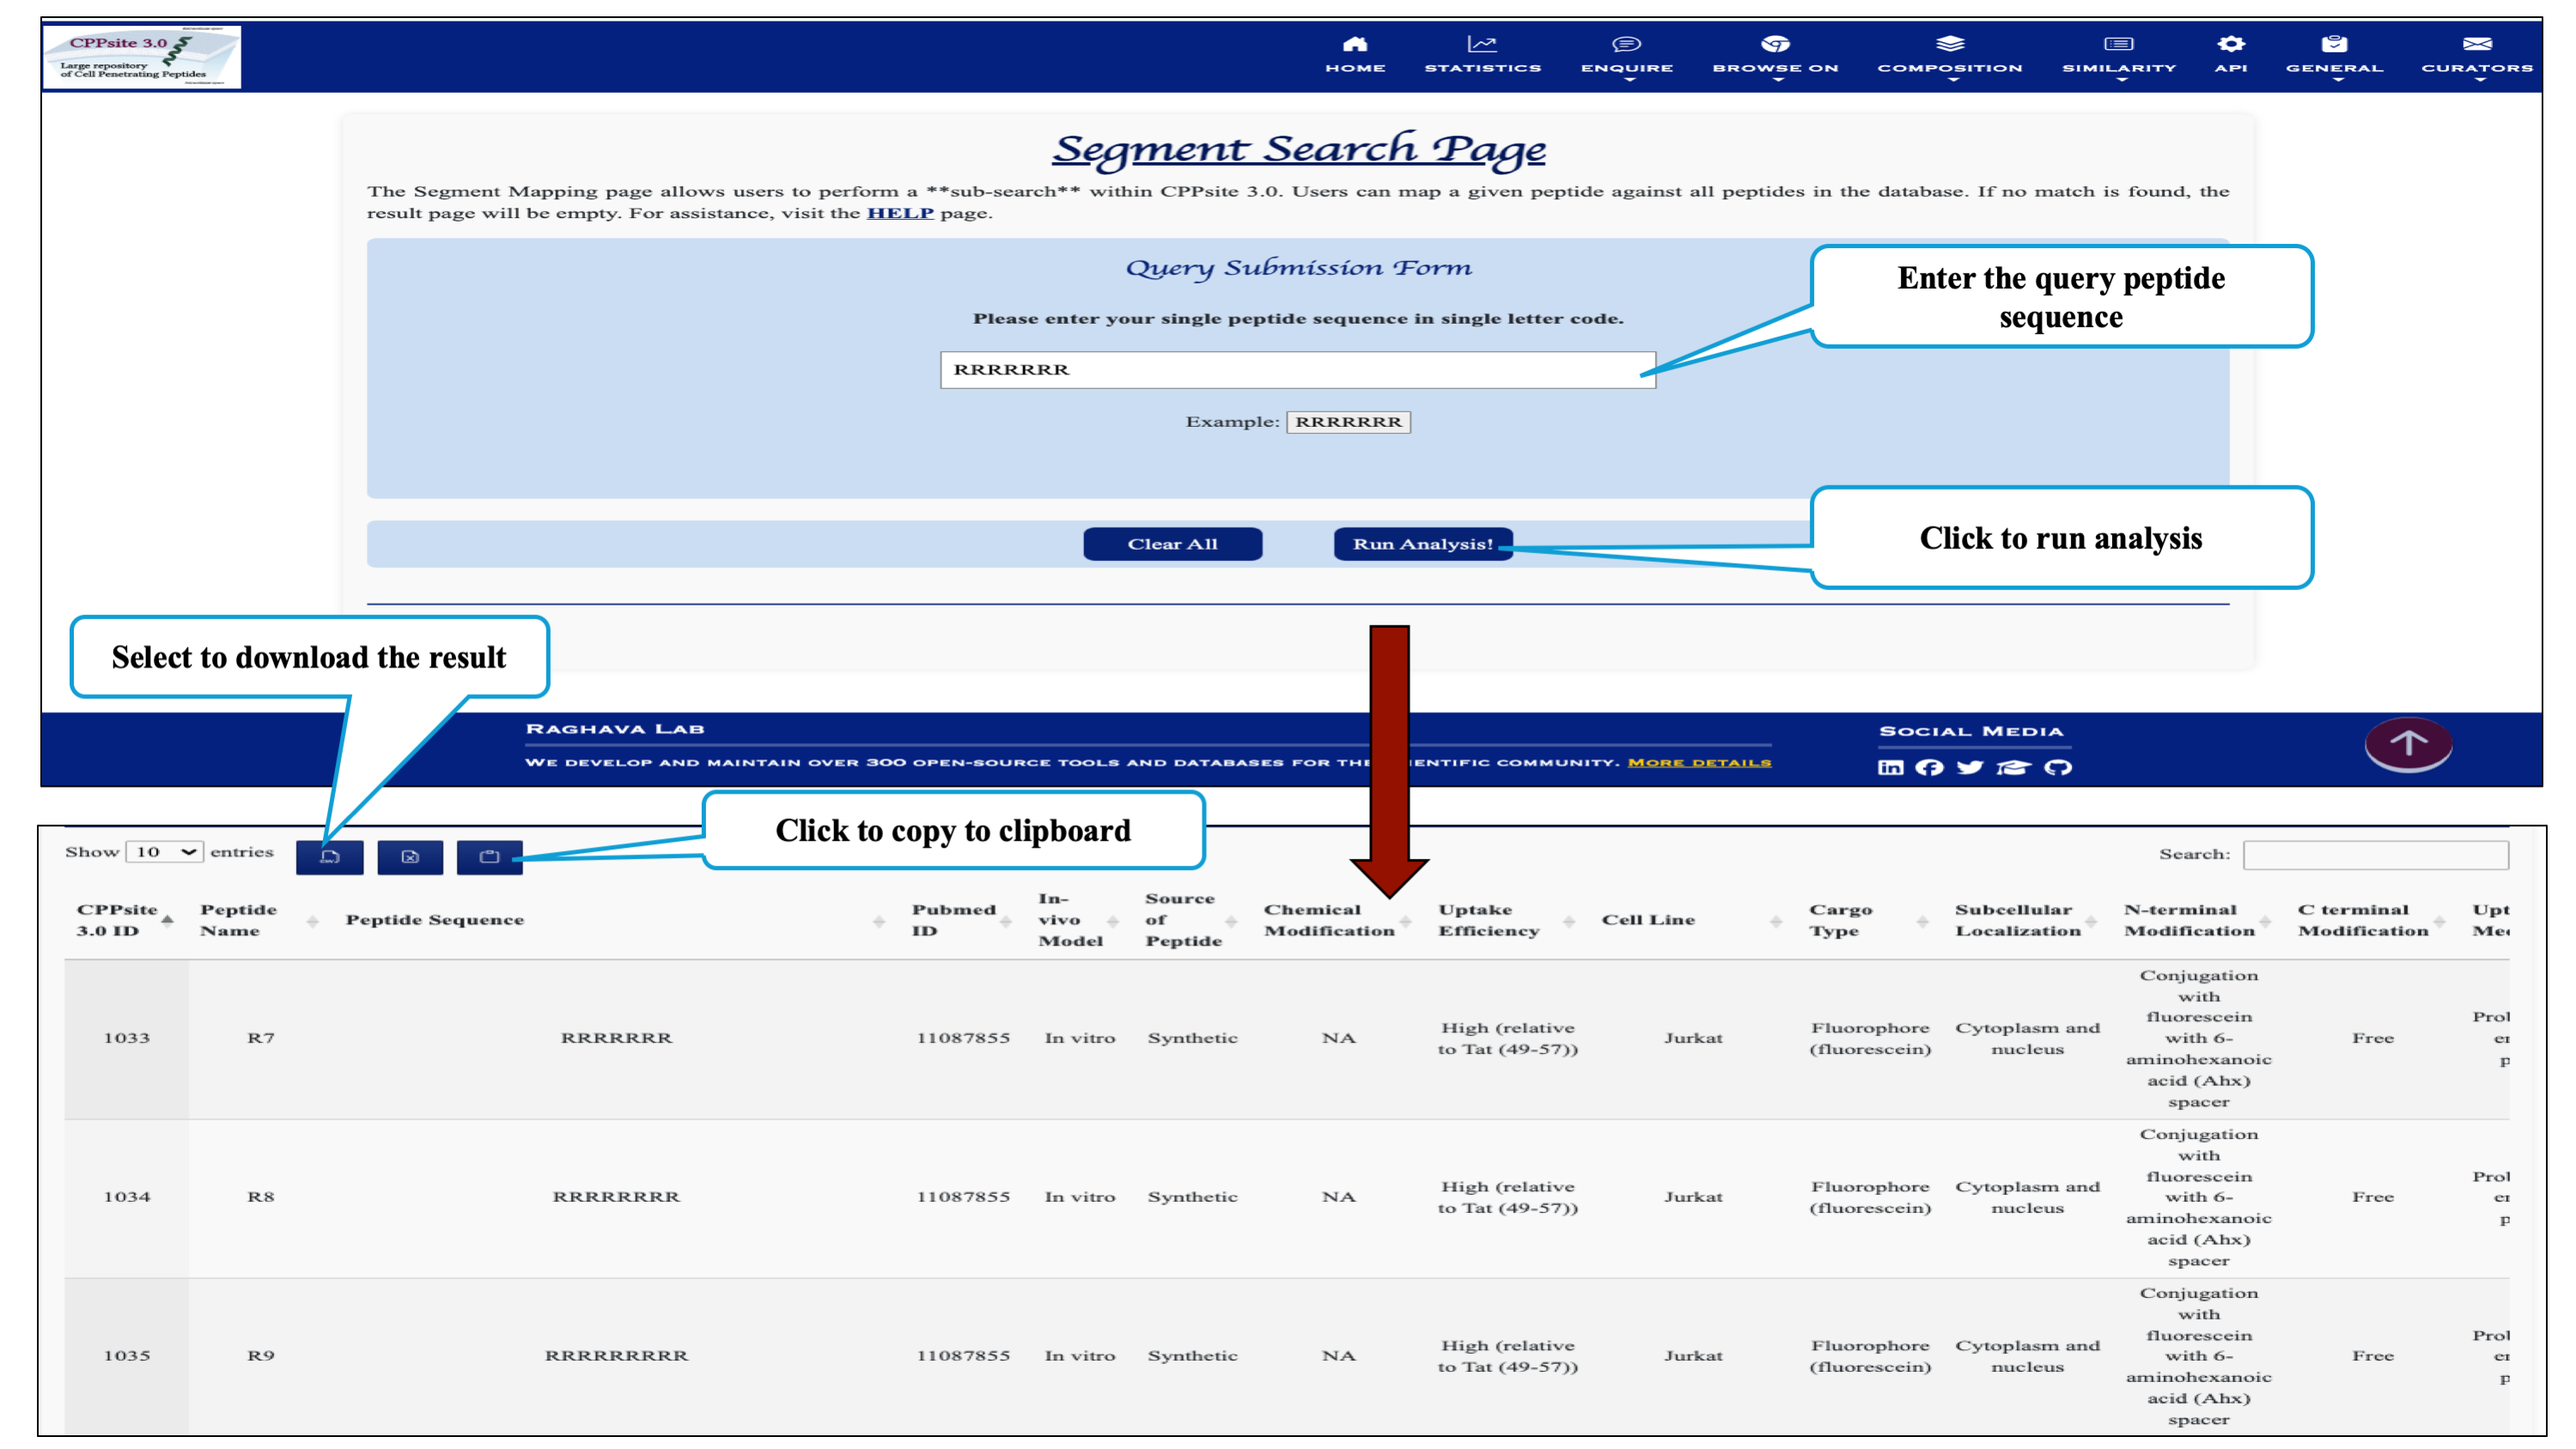Click the Excel export icon button
Screen dimensions: 2576x1449
point(410,857)
